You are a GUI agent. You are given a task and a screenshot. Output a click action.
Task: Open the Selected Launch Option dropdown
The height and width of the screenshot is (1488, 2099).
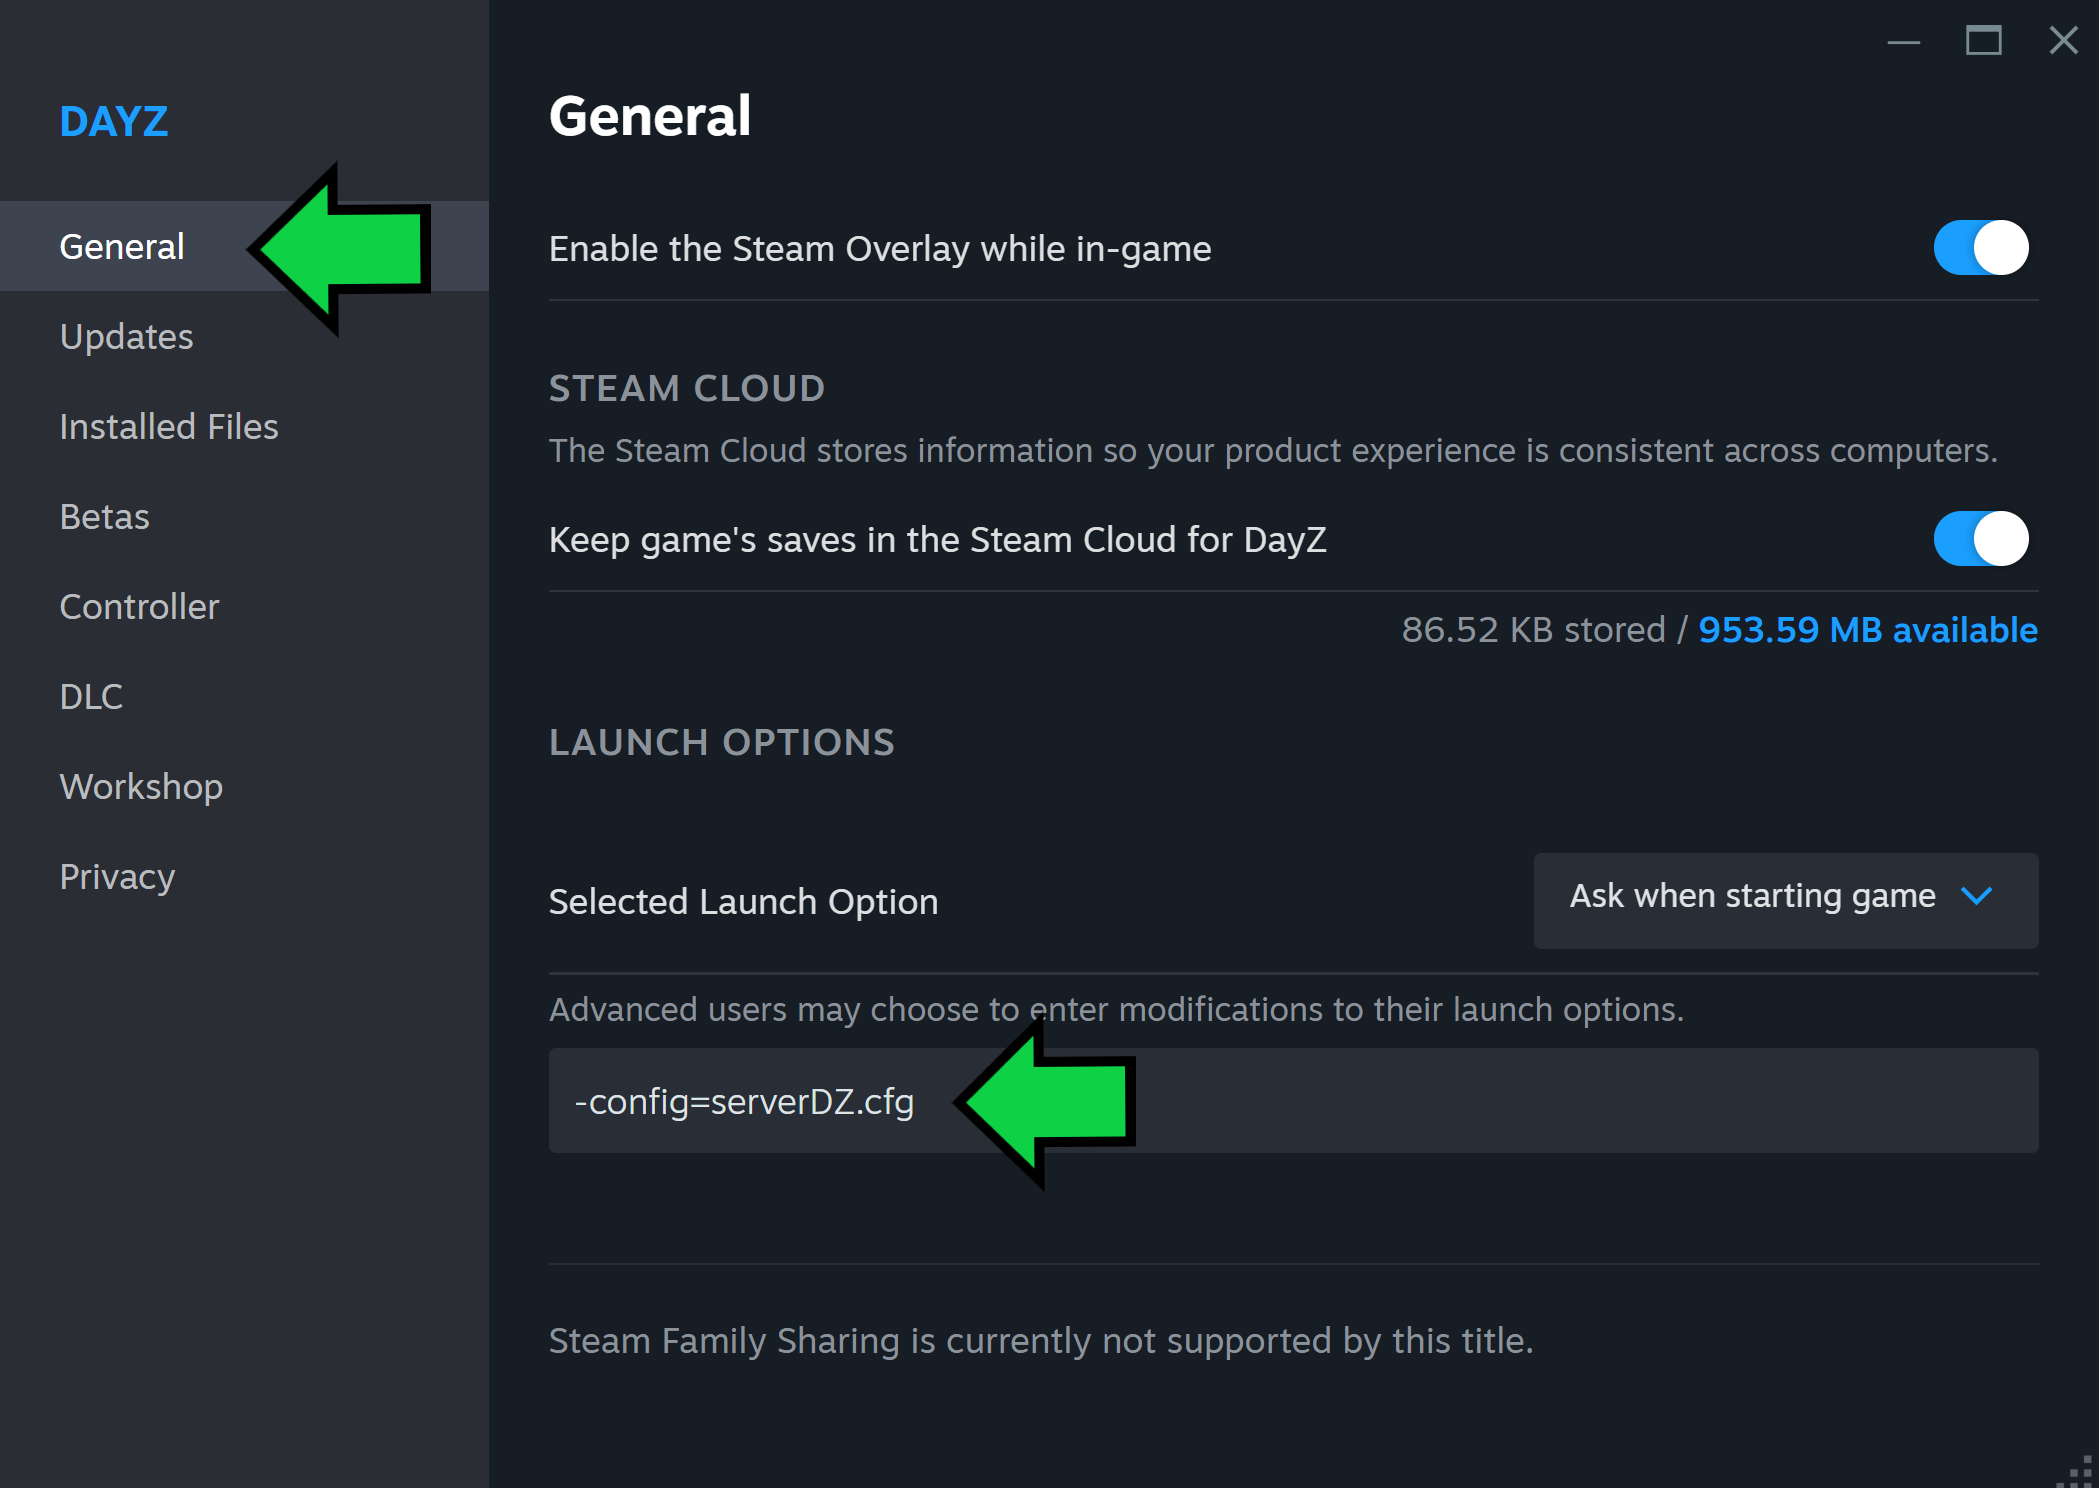click(x=1785, y=900)
